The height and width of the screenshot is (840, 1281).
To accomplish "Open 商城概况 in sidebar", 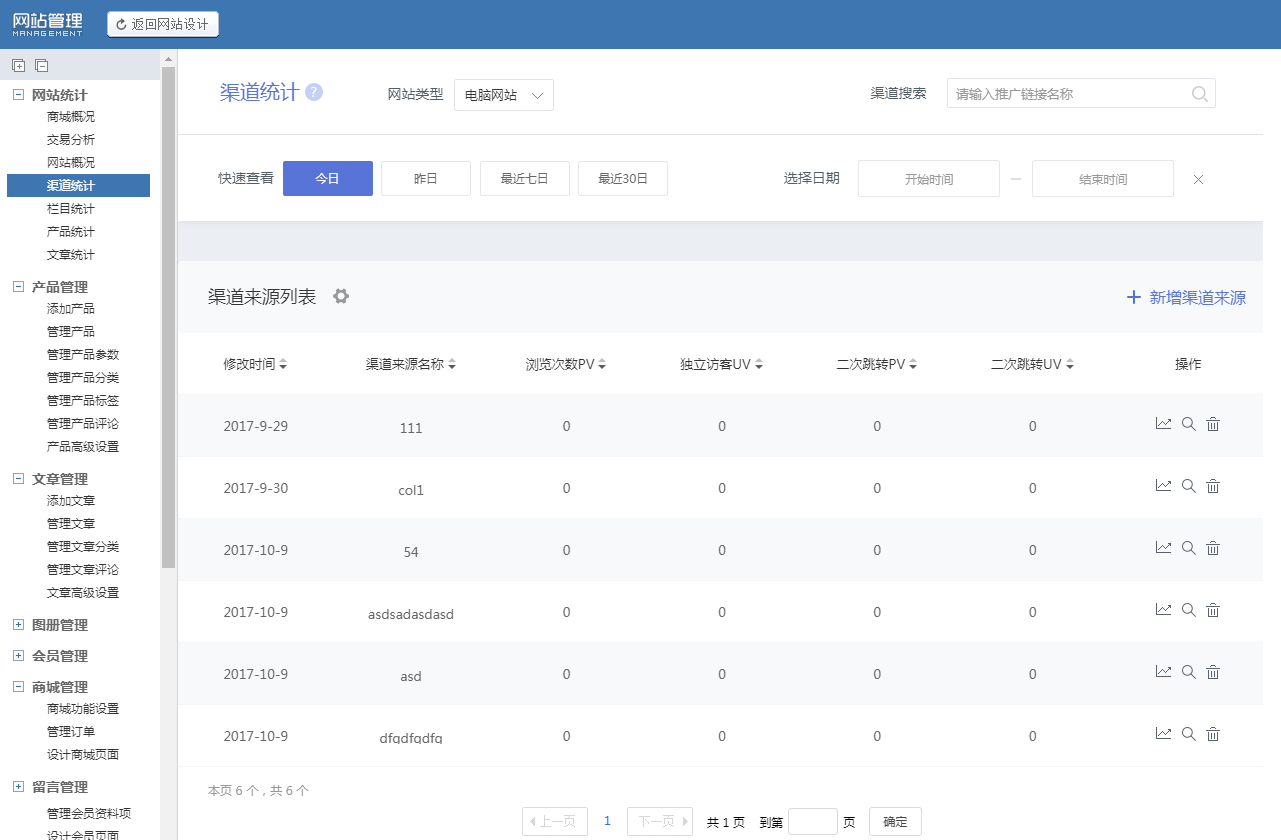I will [71, 117].
